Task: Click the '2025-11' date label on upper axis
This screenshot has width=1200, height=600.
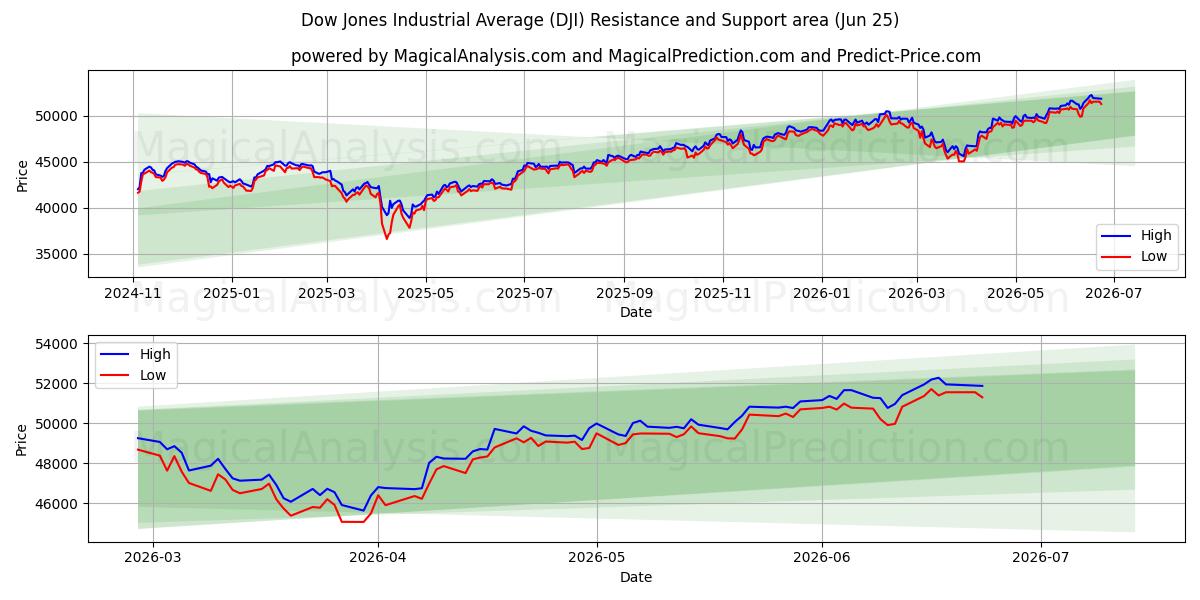Action: tap(722, 294)
